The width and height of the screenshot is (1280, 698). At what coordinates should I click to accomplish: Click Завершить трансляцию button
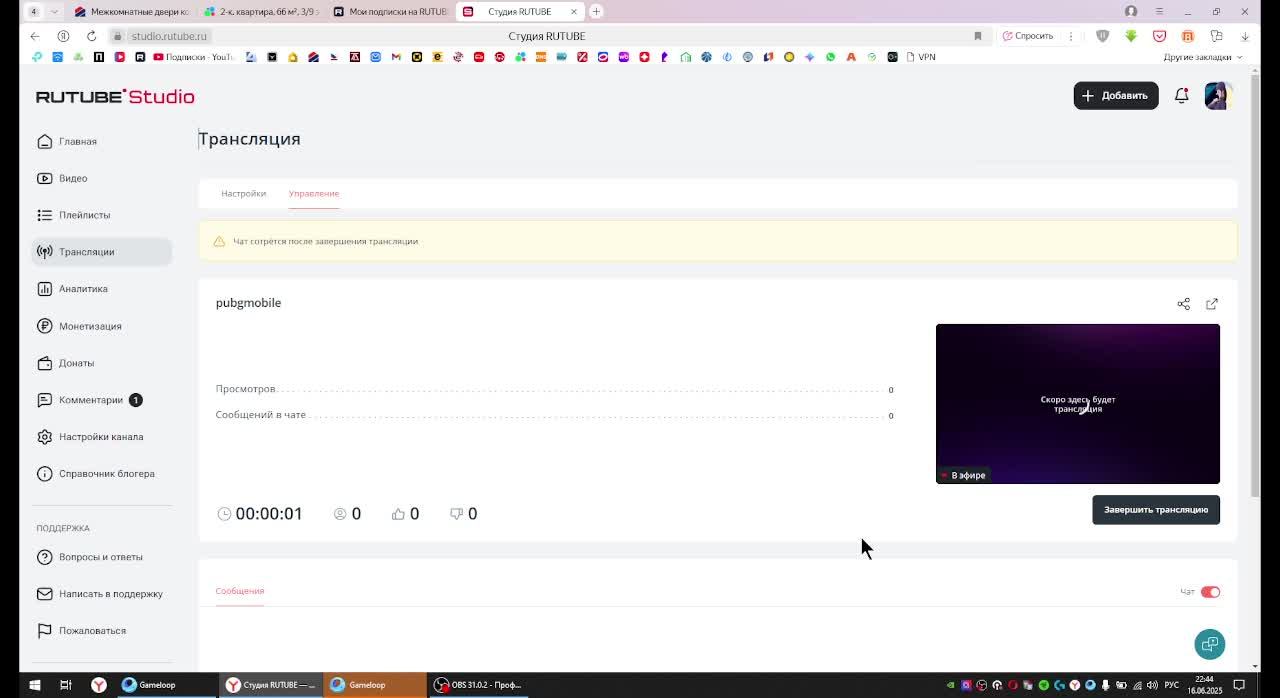tap(1156, 510)
